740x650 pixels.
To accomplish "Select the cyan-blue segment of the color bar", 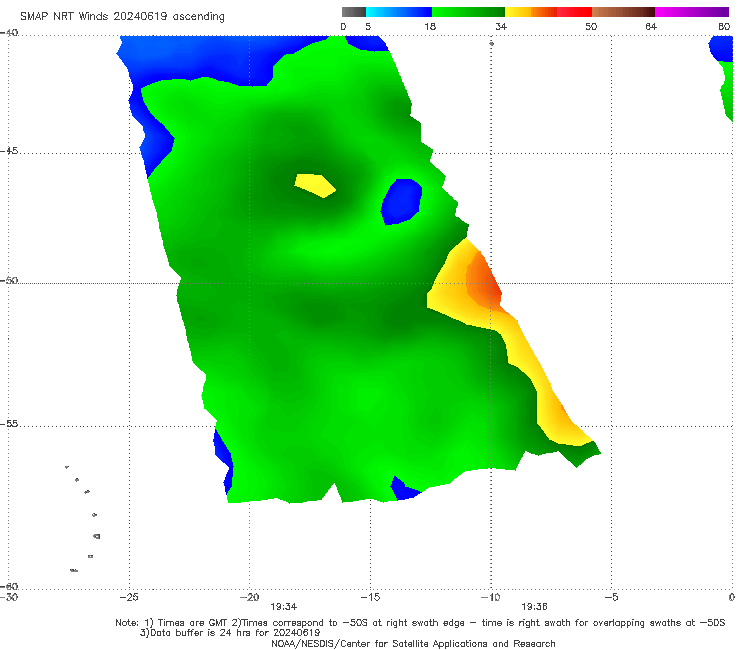I will [399, 12].
